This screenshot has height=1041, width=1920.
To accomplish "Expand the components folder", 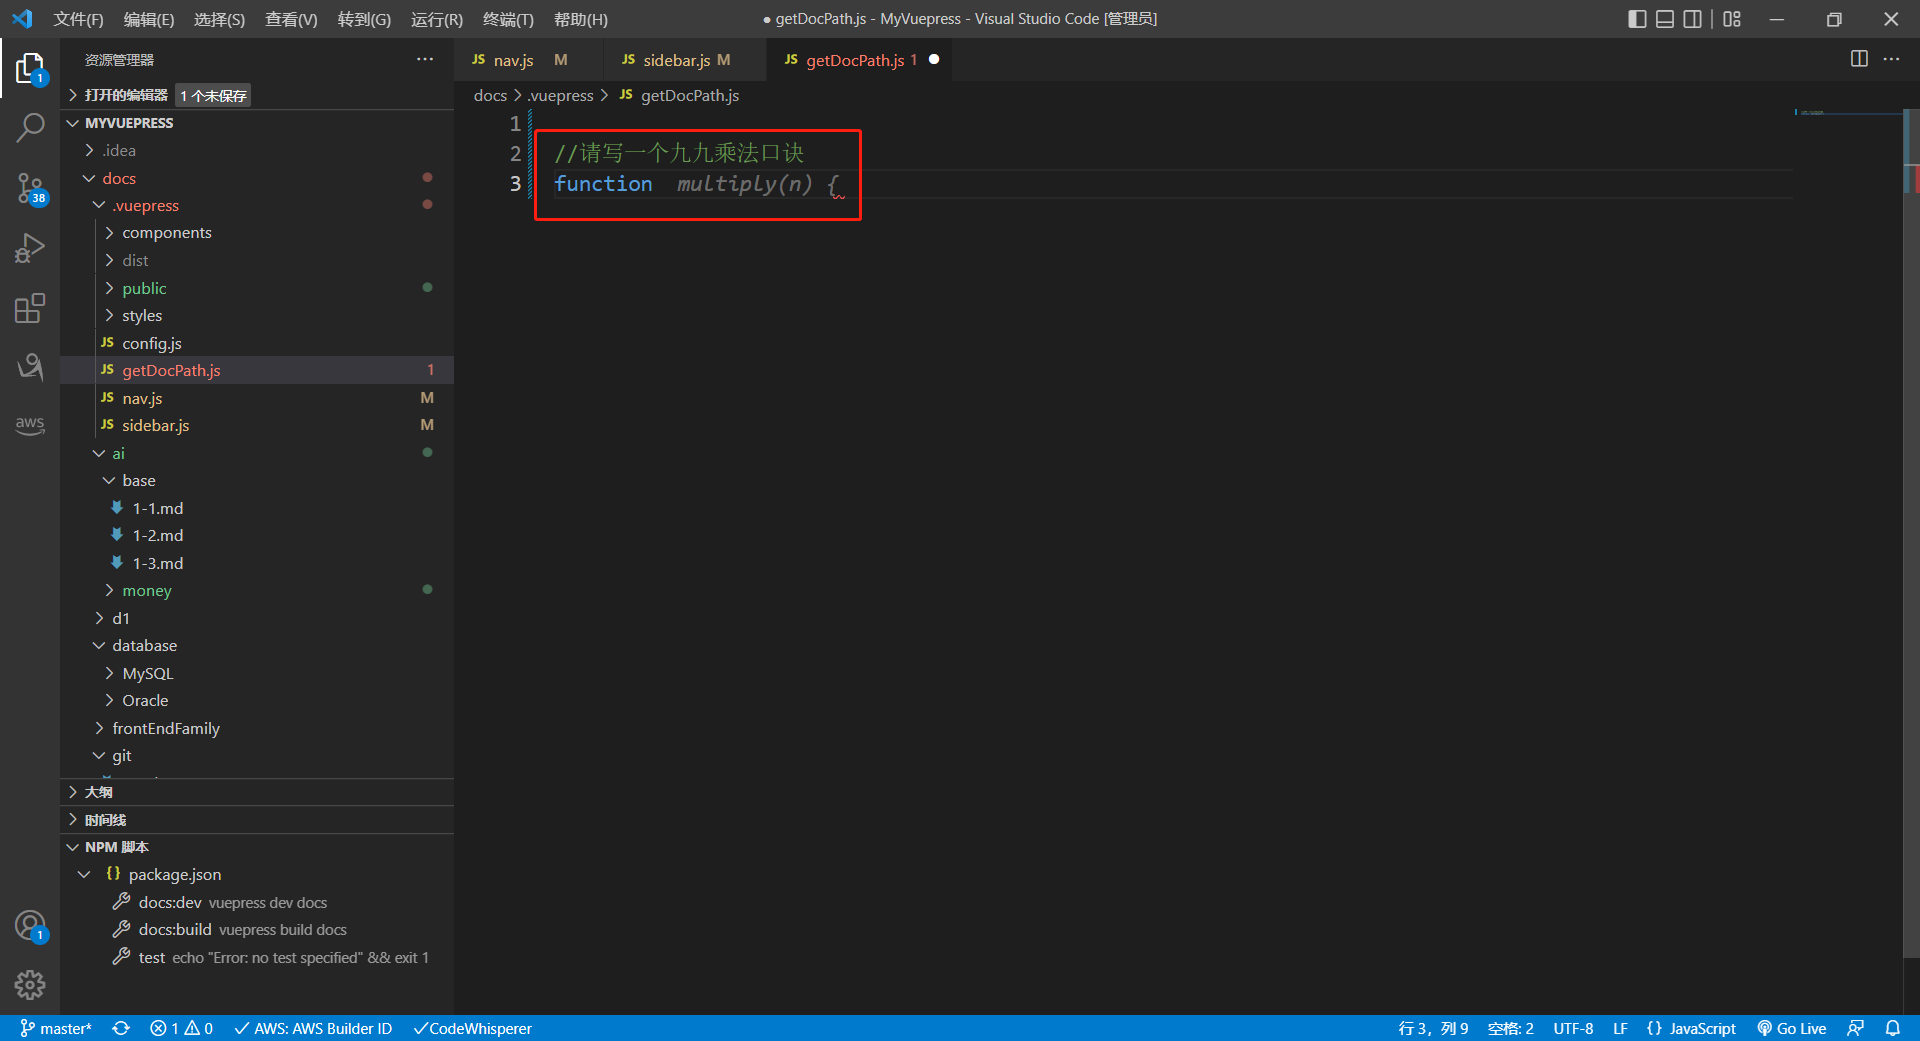I will point(166,233).
